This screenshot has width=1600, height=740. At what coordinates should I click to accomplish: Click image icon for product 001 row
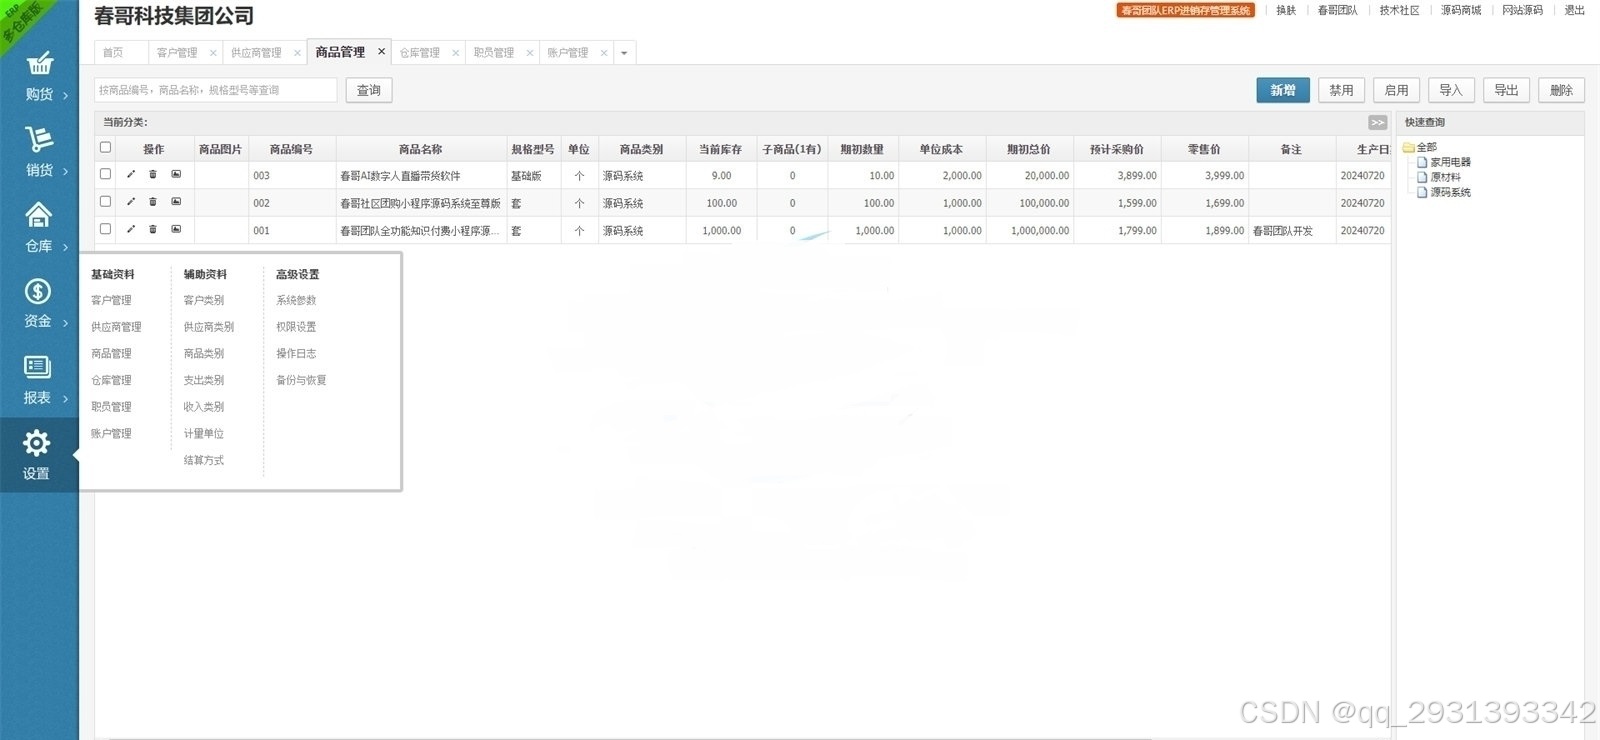(x=176, y=230)
